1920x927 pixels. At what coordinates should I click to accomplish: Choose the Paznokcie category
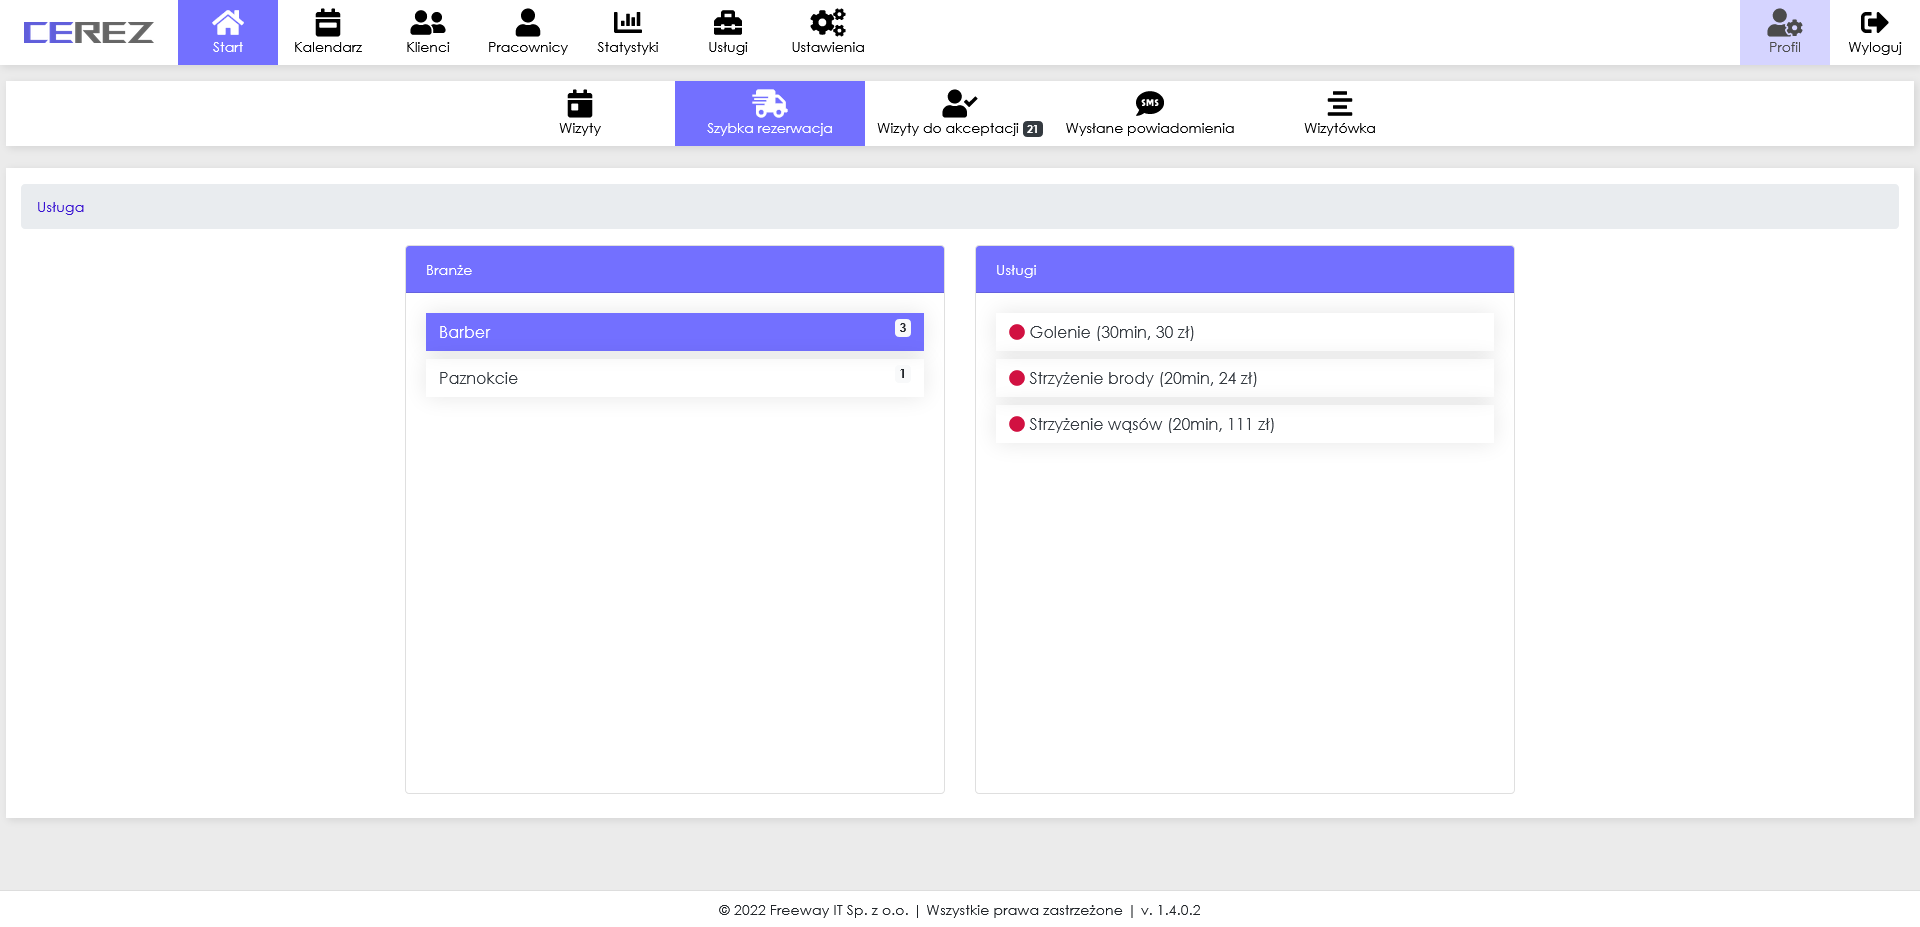(x=674, y=378)
